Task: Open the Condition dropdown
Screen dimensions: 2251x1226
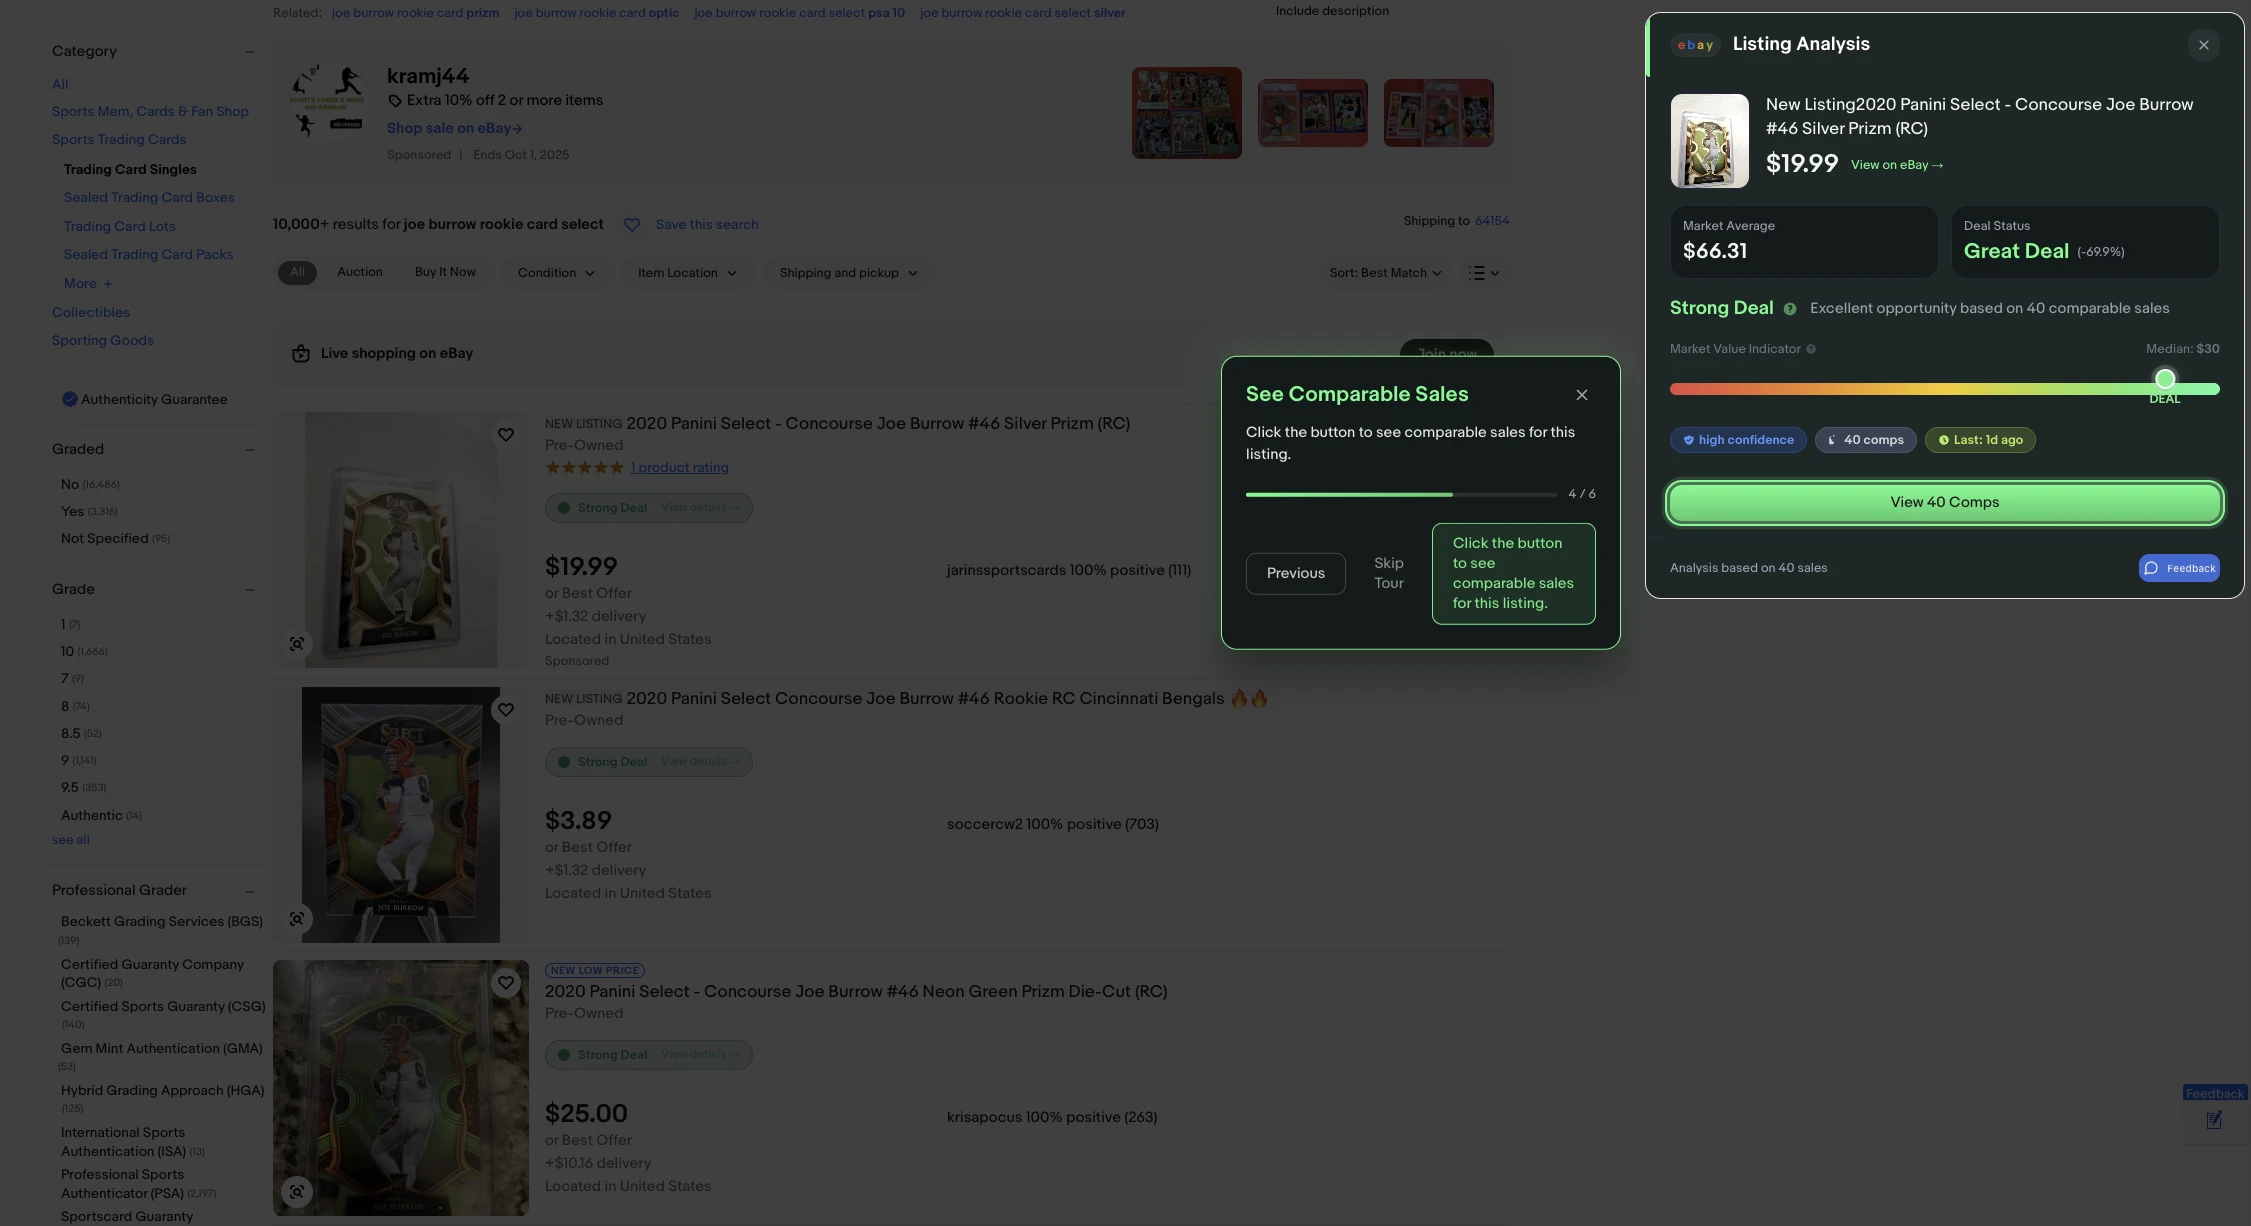Action: [556, 273]
